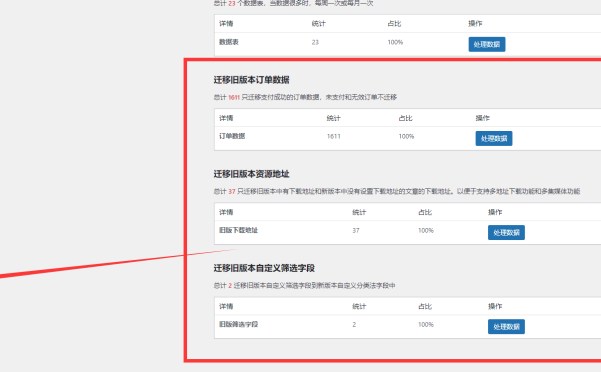
Task: Click 100% cell in 旧版下载地址 row
Action: click(x=426, y=231)
